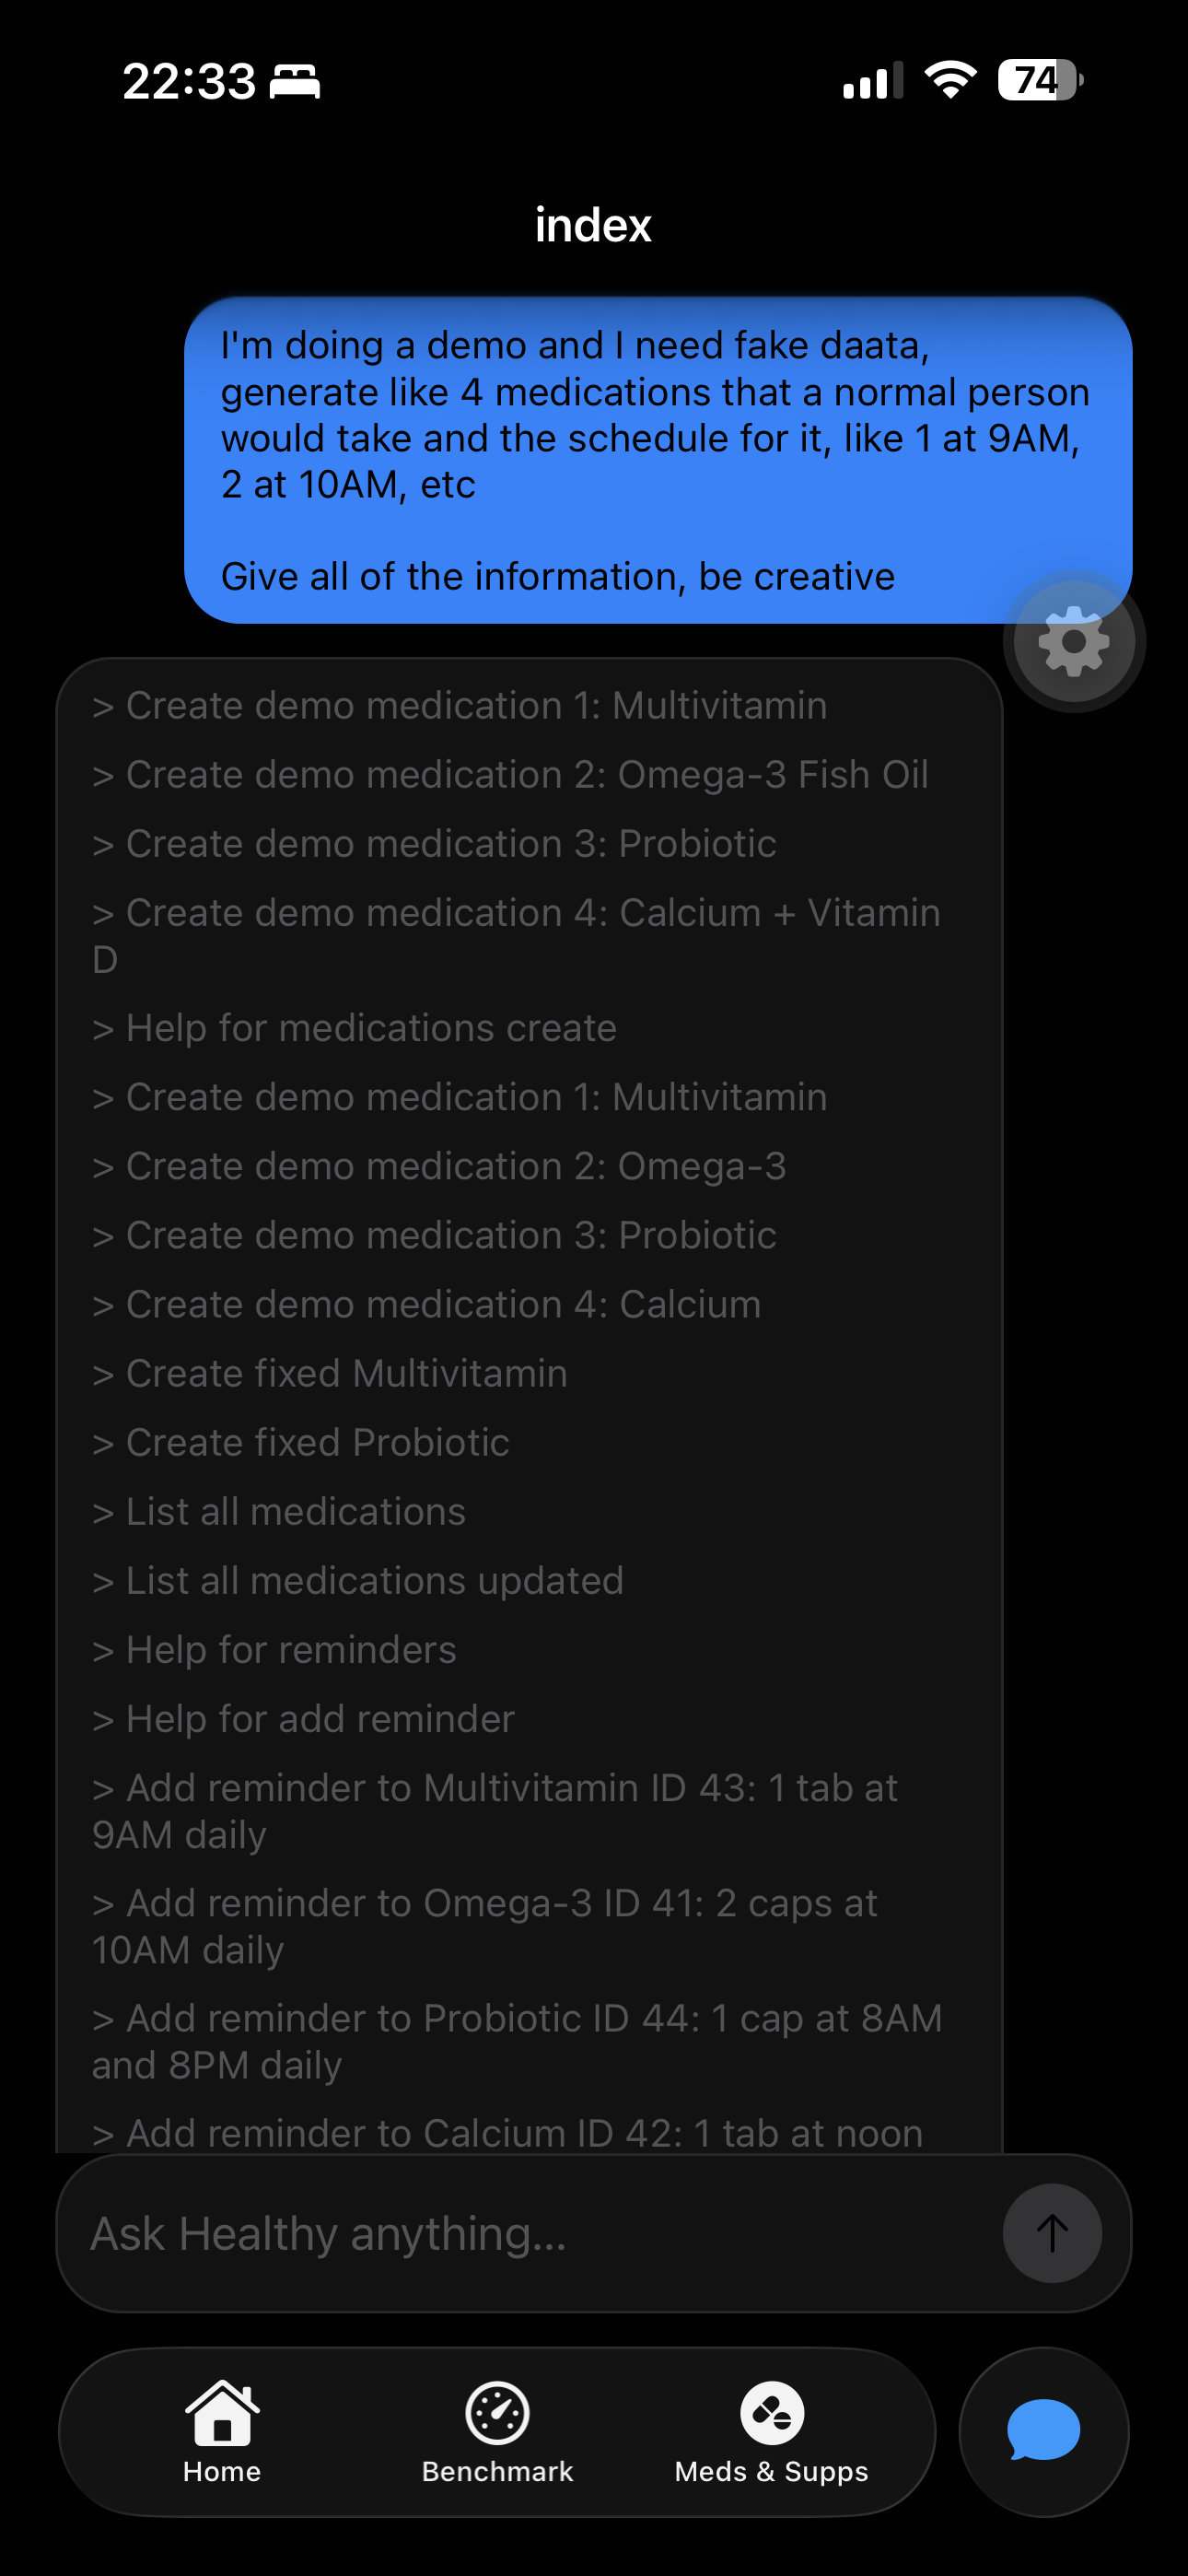This screenshot has width=1188, height=2576.
Task: Open the chat bubble tab
Action: pos(1043,2430)
